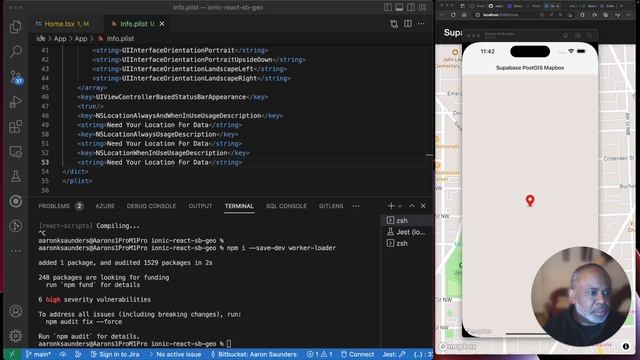The width and height of the screenshot is (640, 360).
Task: Open the Remote Explorer view
Action: (x=16, y=152)
